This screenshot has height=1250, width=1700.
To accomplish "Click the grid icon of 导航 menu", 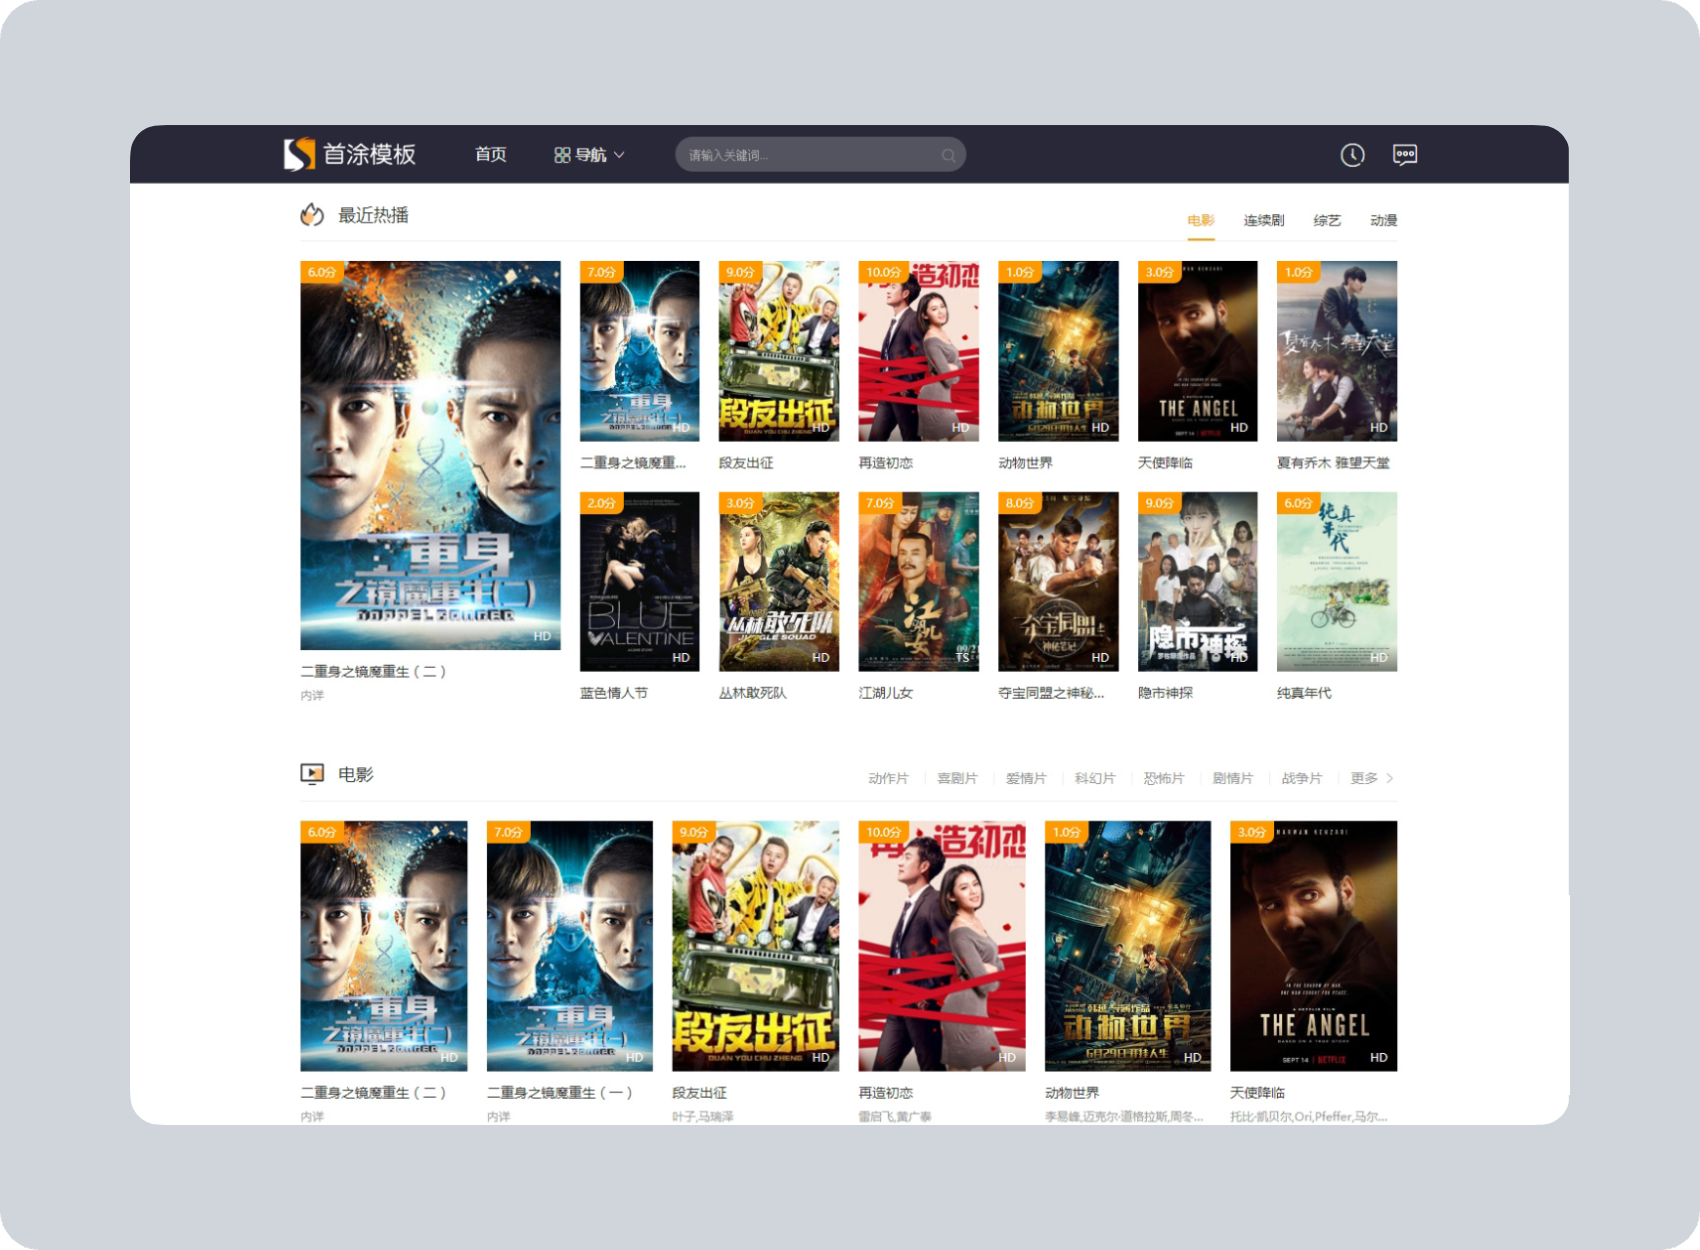I will 562,155.
